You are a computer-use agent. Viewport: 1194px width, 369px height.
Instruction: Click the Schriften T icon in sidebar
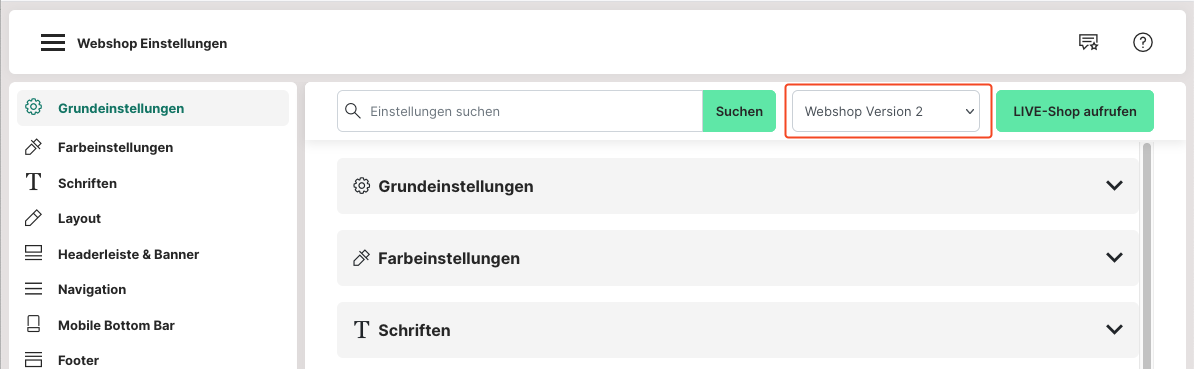(33, 183)
